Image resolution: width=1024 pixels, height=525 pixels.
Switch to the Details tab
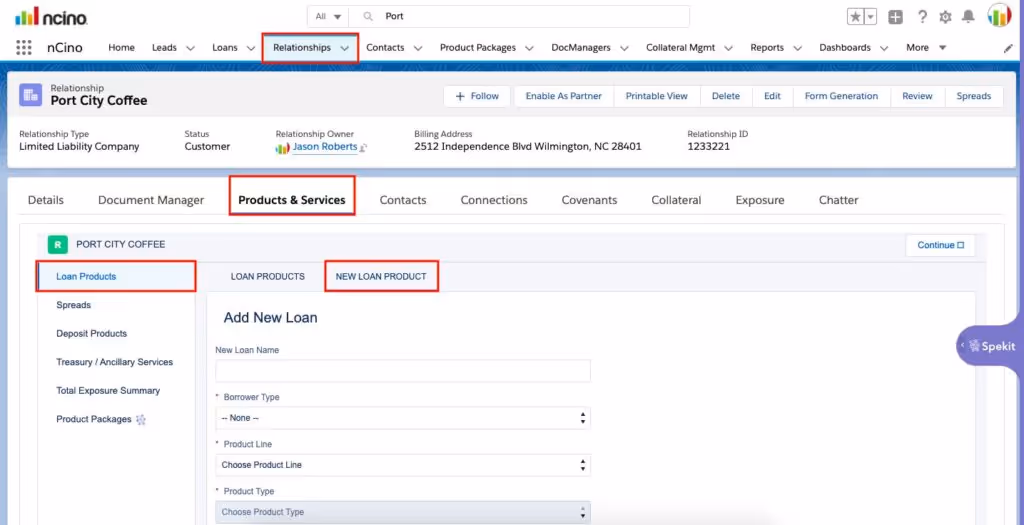(x=46, y=200)
